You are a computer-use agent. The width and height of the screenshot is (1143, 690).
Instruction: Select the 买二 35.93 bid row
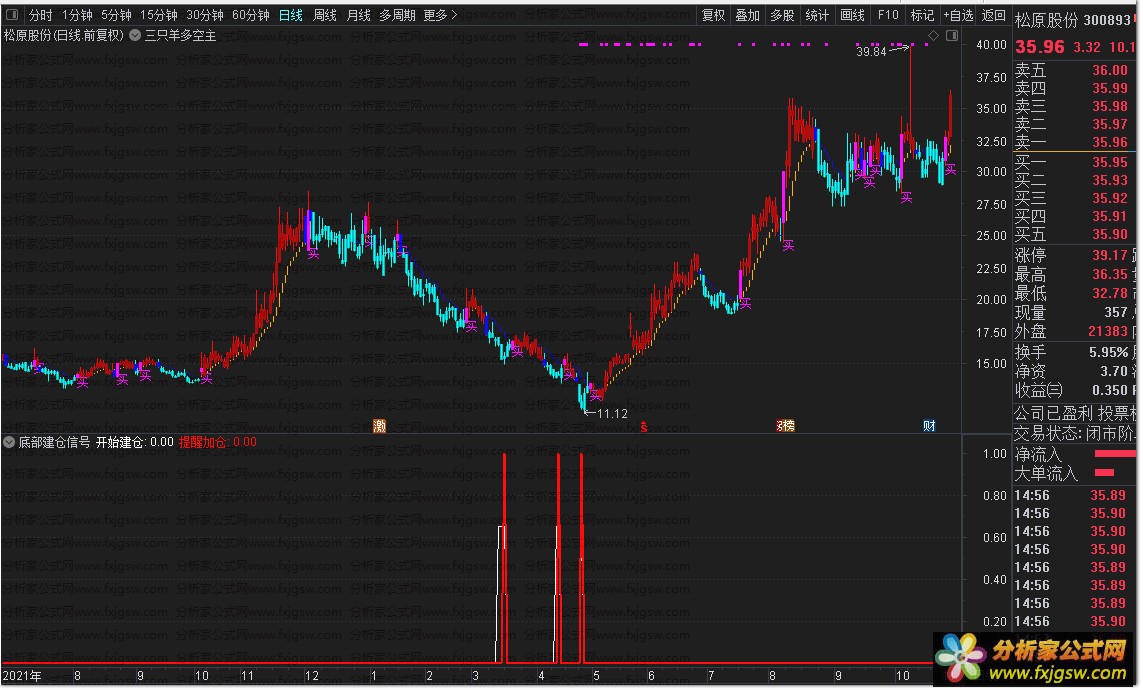click(x=1074, y=180)
